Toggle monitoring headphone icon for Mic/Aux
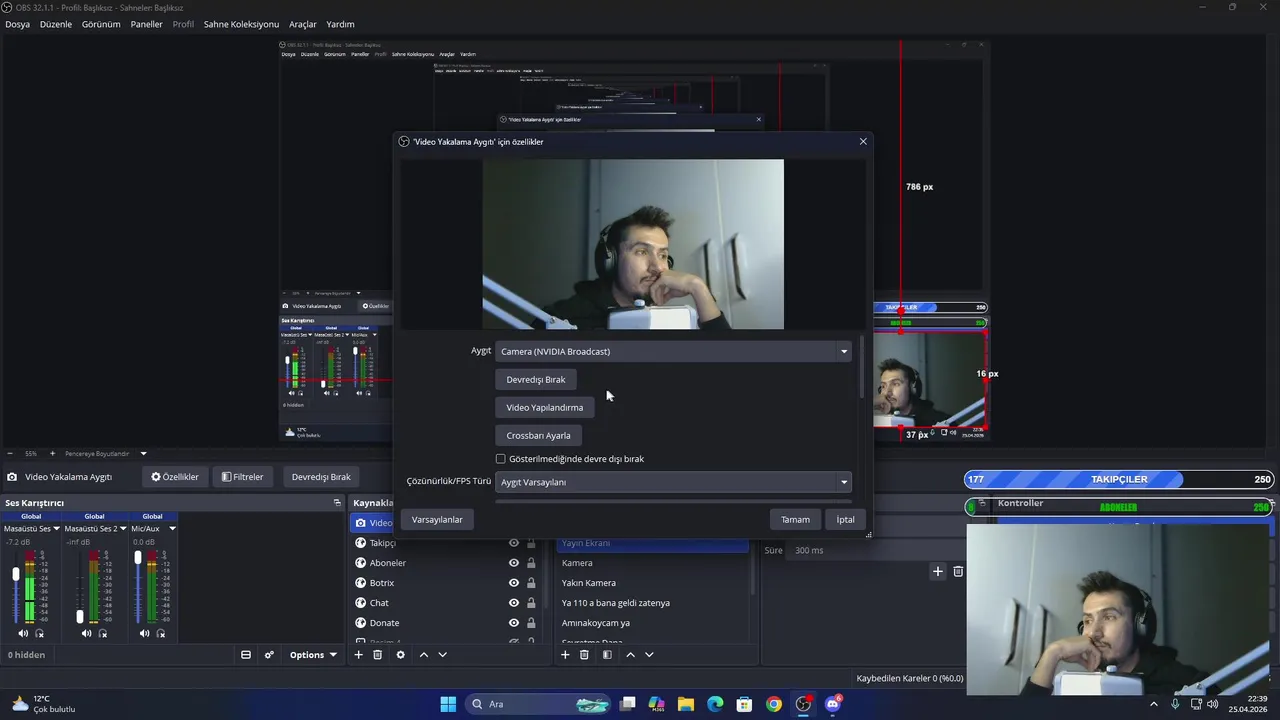Image resolution: width=1280 pixels, height=720 pixels. point(161,633)
